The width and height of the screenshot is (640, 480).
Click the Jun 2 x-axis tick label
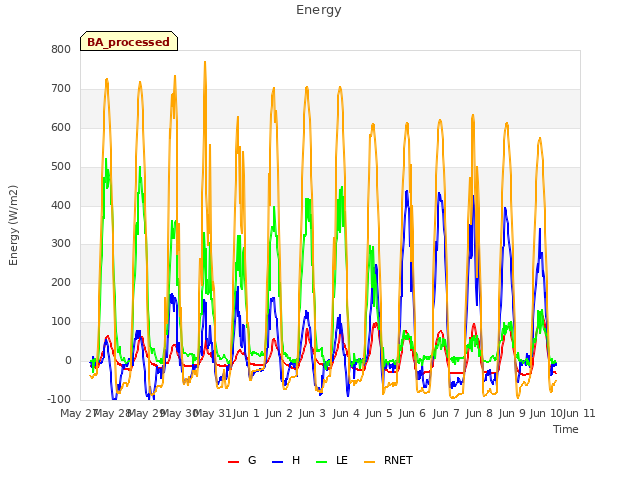pos(279,413)
